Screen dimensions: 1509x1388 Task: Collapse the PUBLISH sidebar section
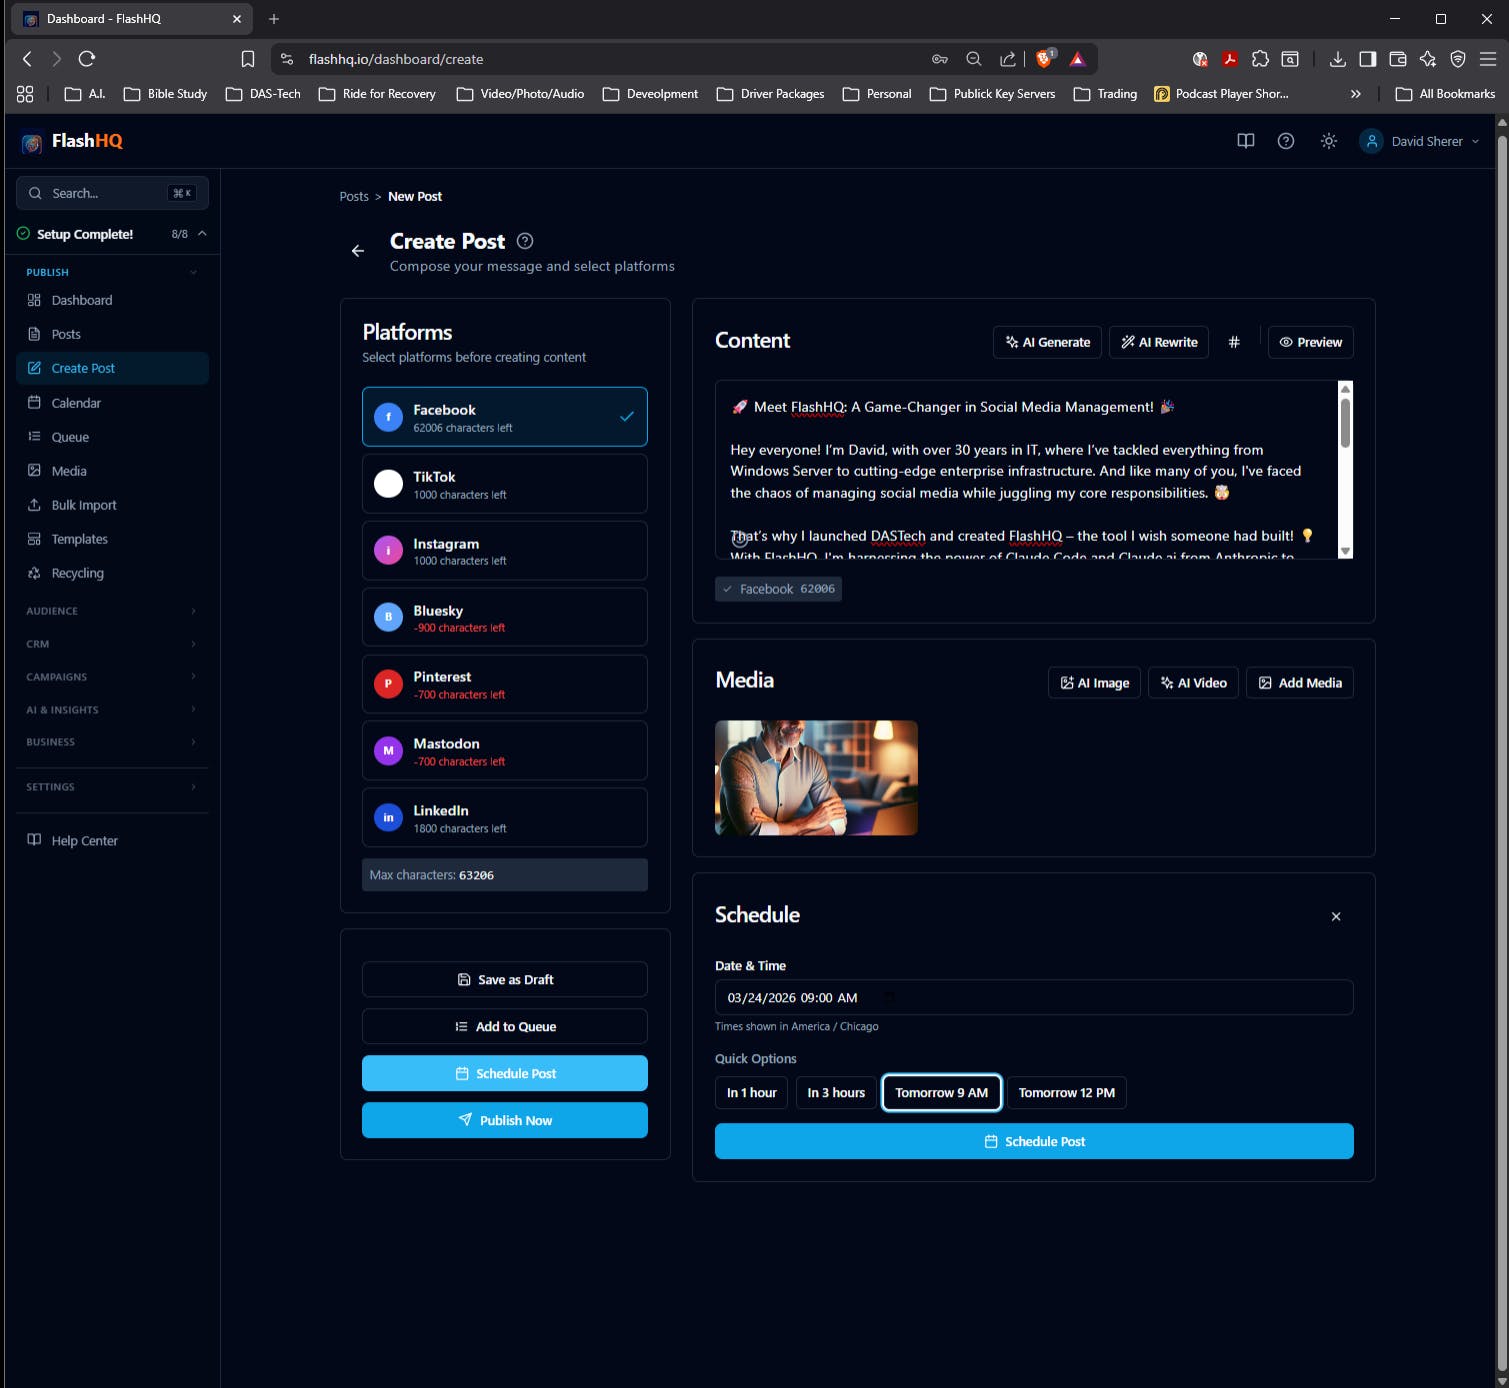pyautogui.click(x=194, y=272)
